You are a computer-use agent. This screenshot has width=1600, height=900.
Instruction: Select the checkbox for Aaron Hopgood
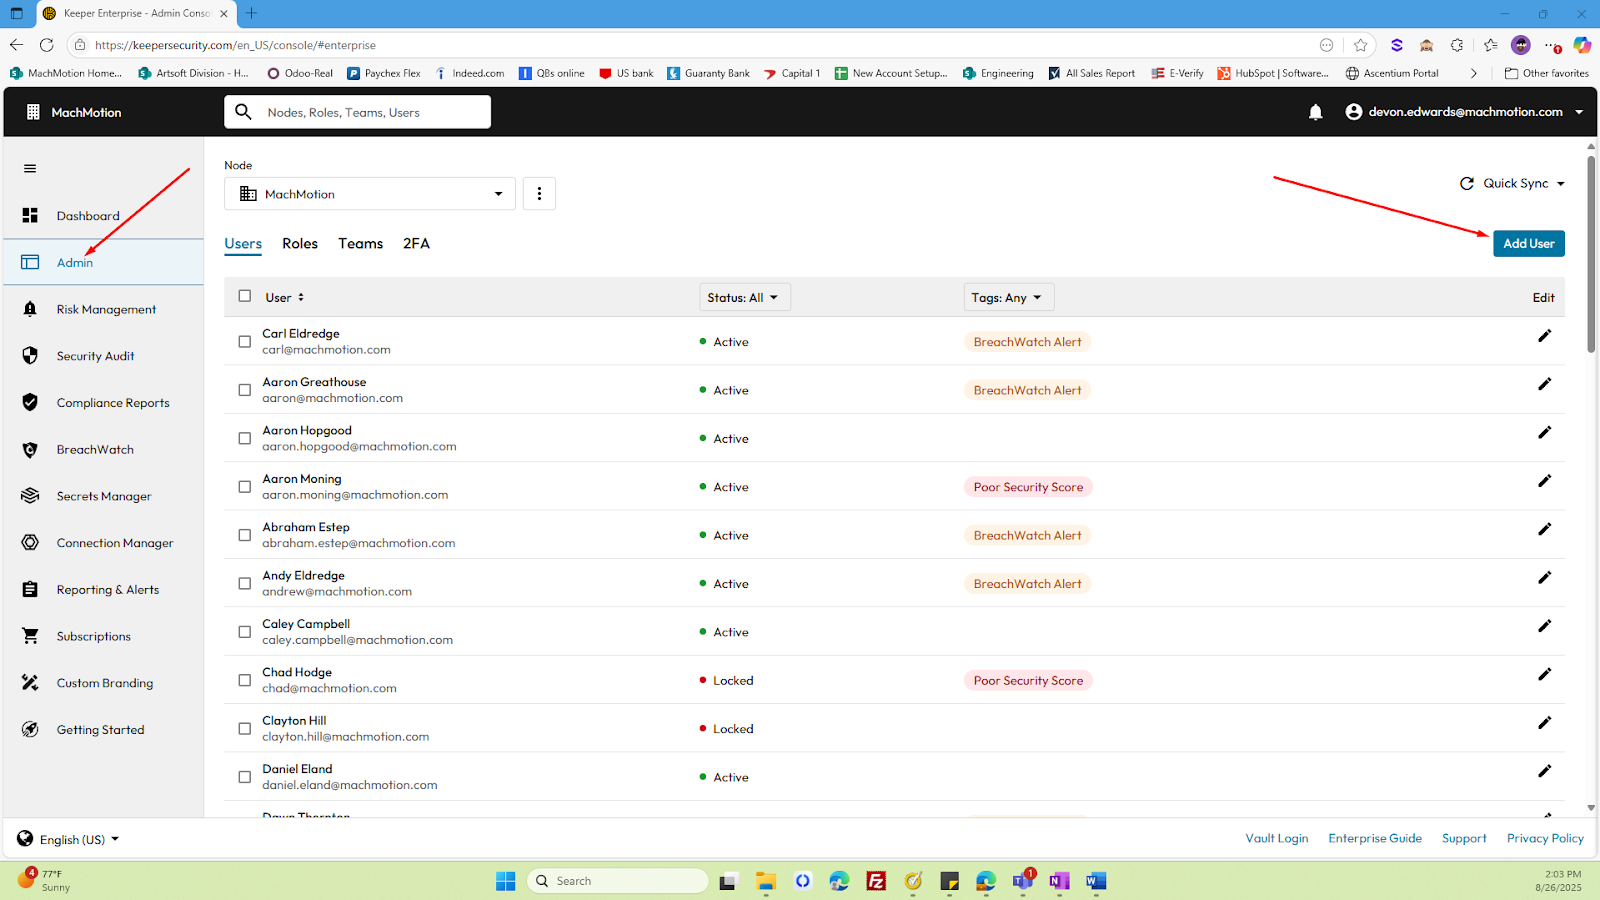(245, 439)
